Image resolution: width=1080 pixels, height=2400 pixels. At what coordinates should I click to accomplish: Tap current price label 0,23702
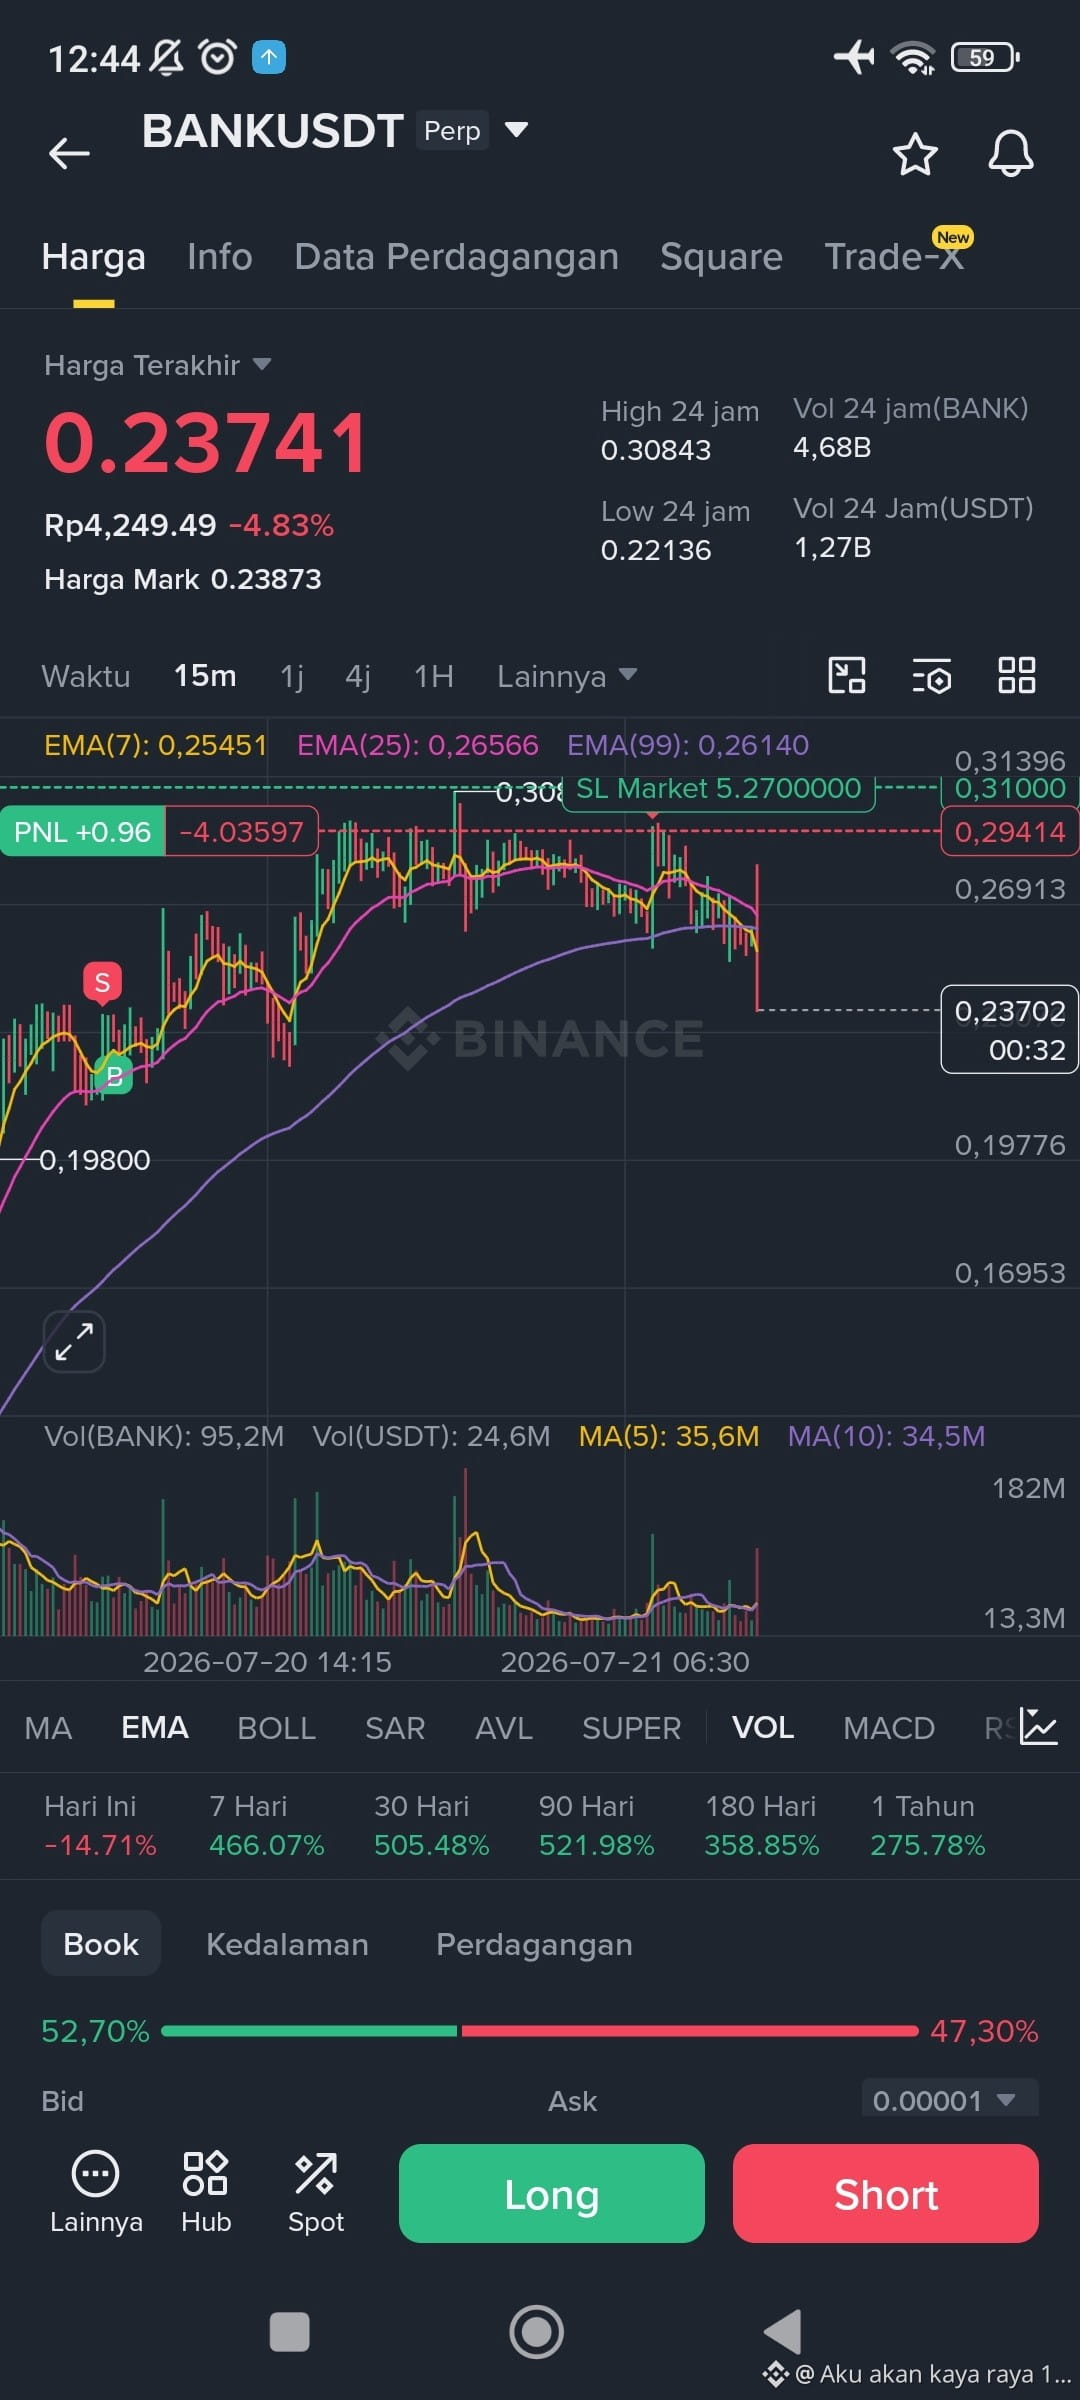click(1010, 1030)
